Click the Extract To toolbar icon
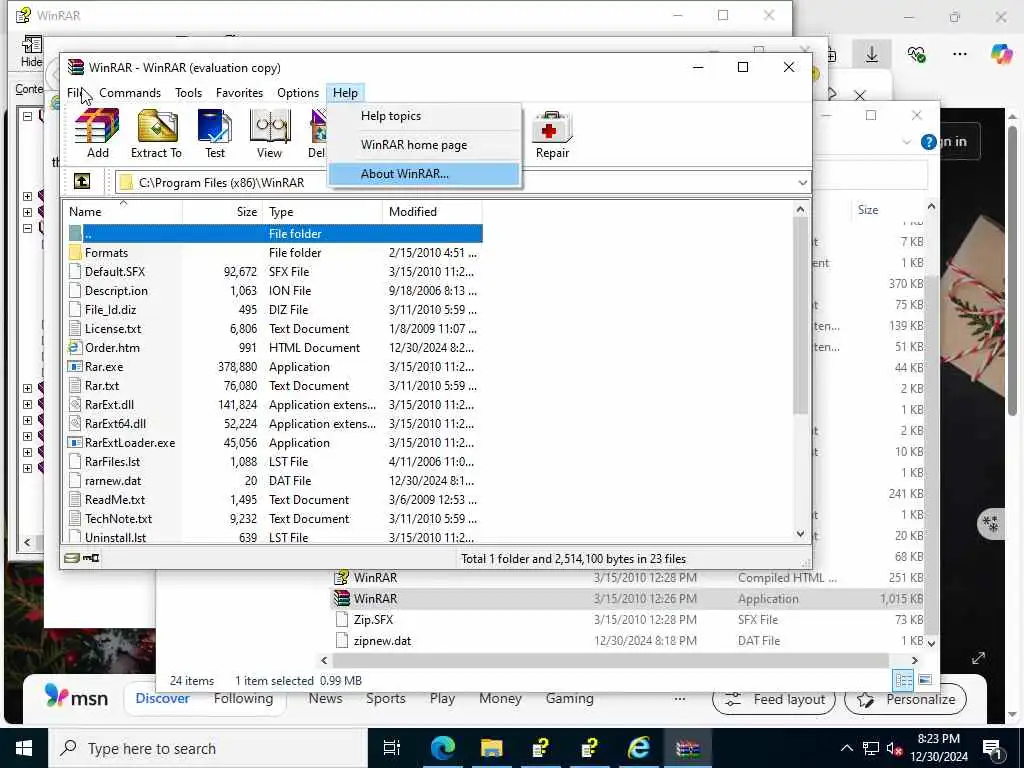 156,133
